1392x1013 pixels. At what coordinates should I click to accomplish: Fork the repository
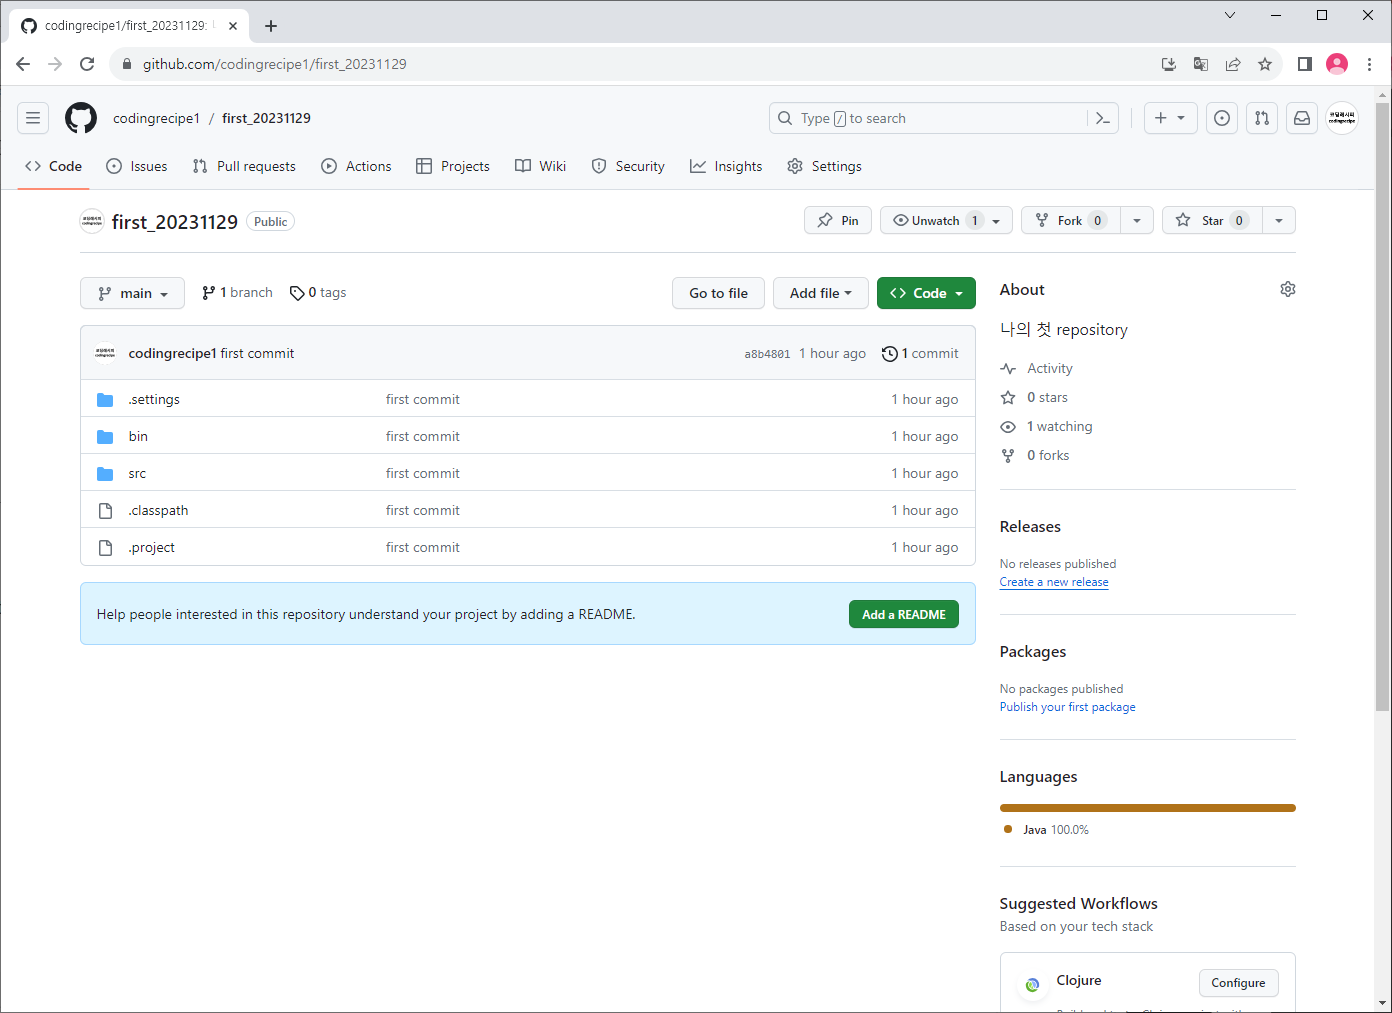coord(1070,220)
